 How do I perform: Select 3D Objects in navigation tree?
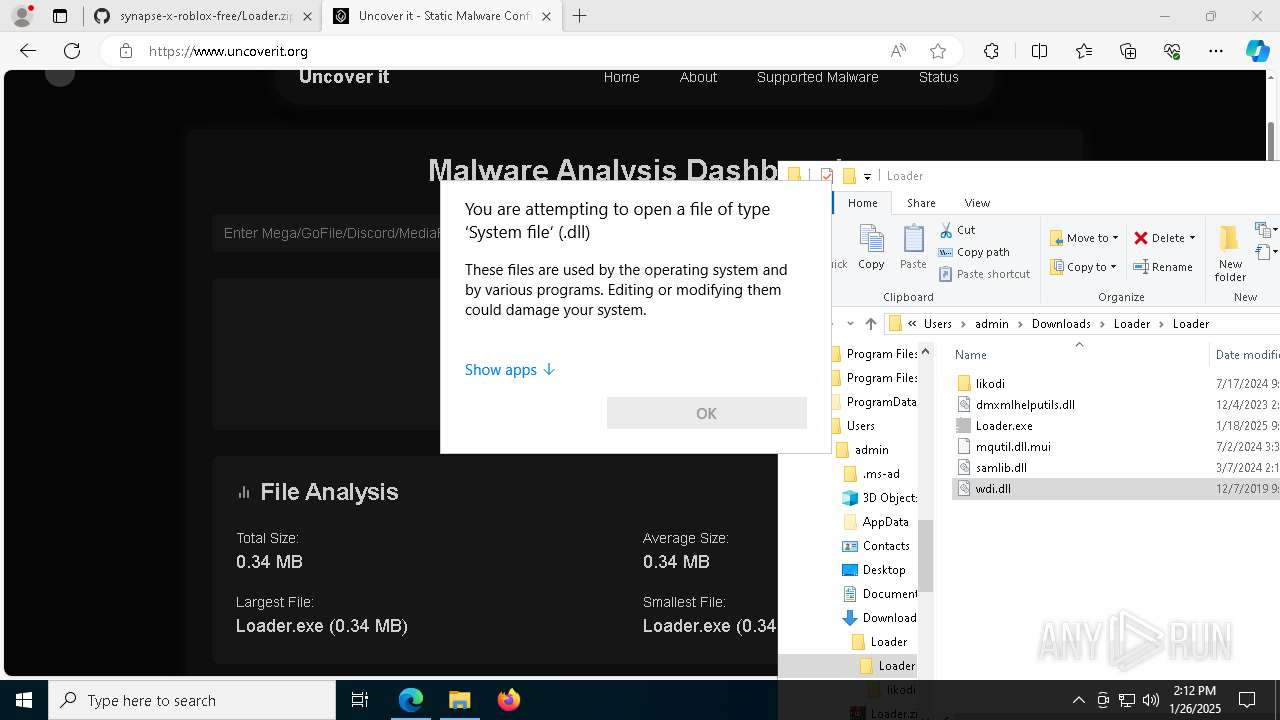coord(889,498)
